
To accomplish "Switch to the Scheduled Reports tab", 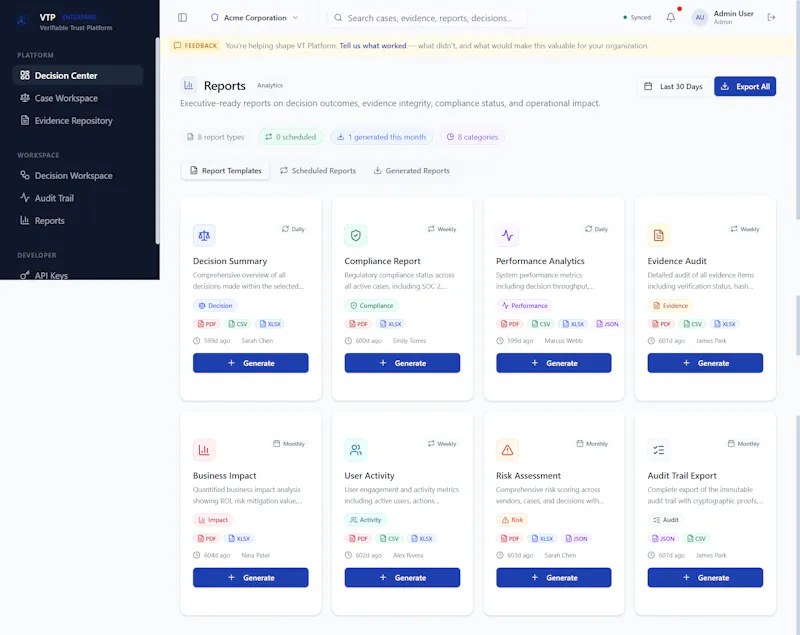I will [x=318, y=170].
